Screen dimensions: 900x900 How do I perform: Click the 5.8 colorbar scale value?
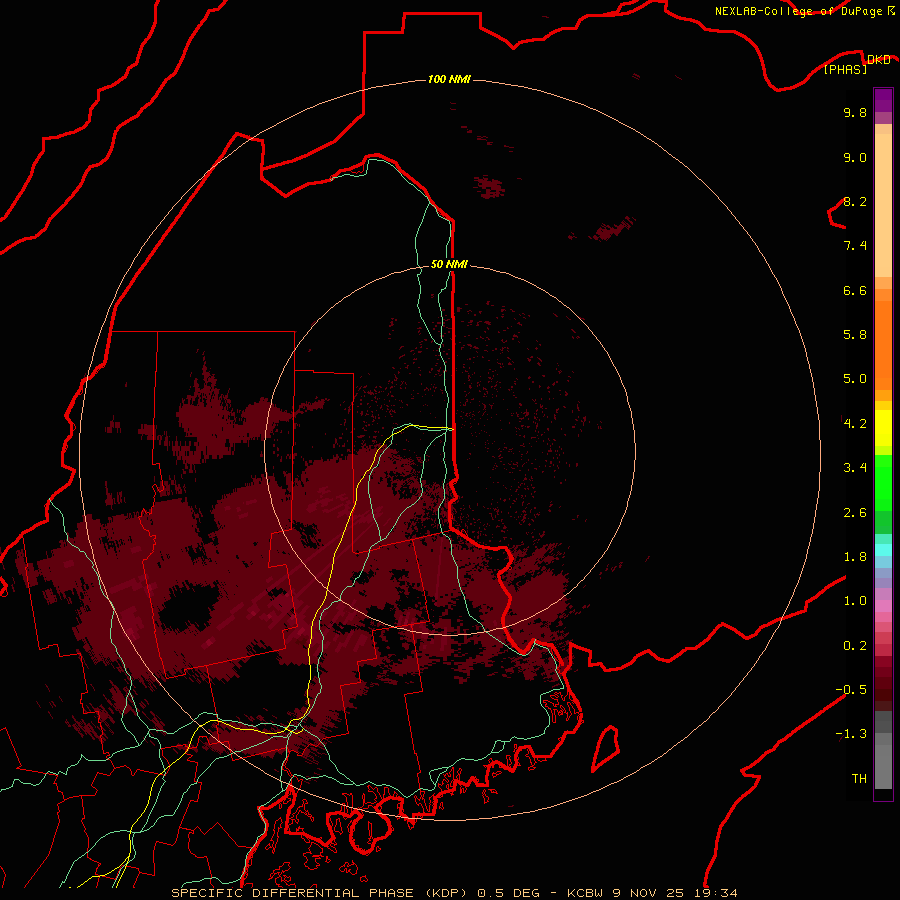(x=855, y=334)
